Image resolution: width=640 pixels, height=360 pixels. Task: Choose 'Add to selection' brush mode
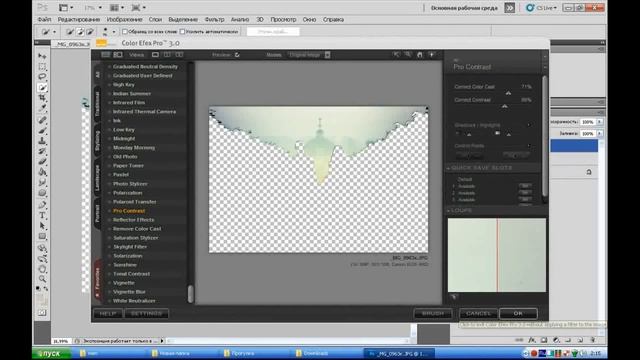click(80, 31)
